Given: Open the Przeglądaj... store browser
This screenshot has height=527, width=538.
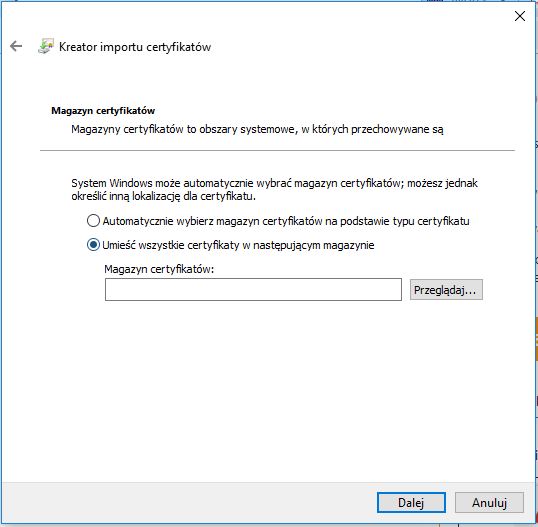Looking at the screenshot, I should (x=446, y=290).
